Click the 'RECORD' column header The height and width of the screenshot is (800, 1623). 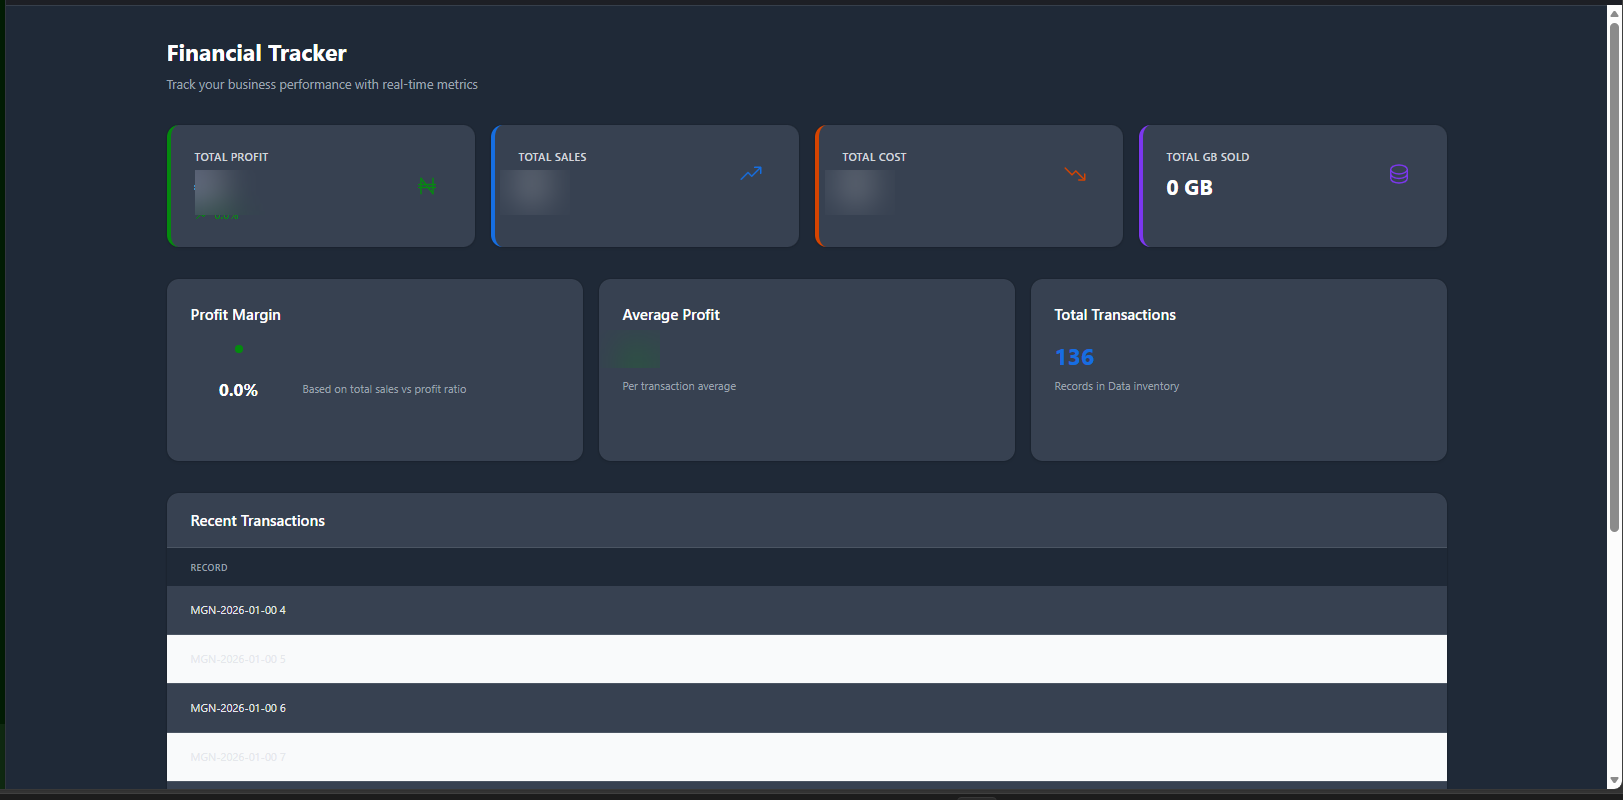coord(209,568)
